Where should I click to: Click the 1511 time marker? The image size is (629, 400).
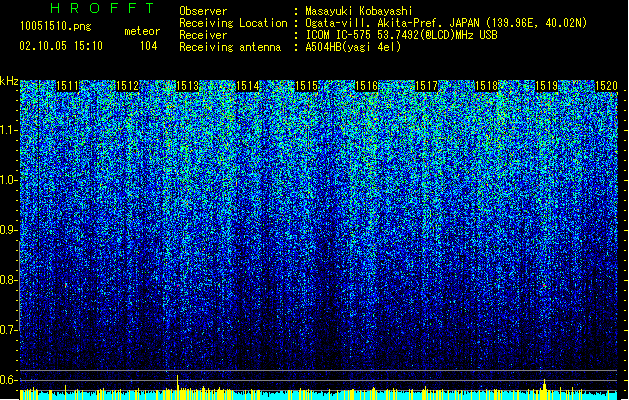67,86
